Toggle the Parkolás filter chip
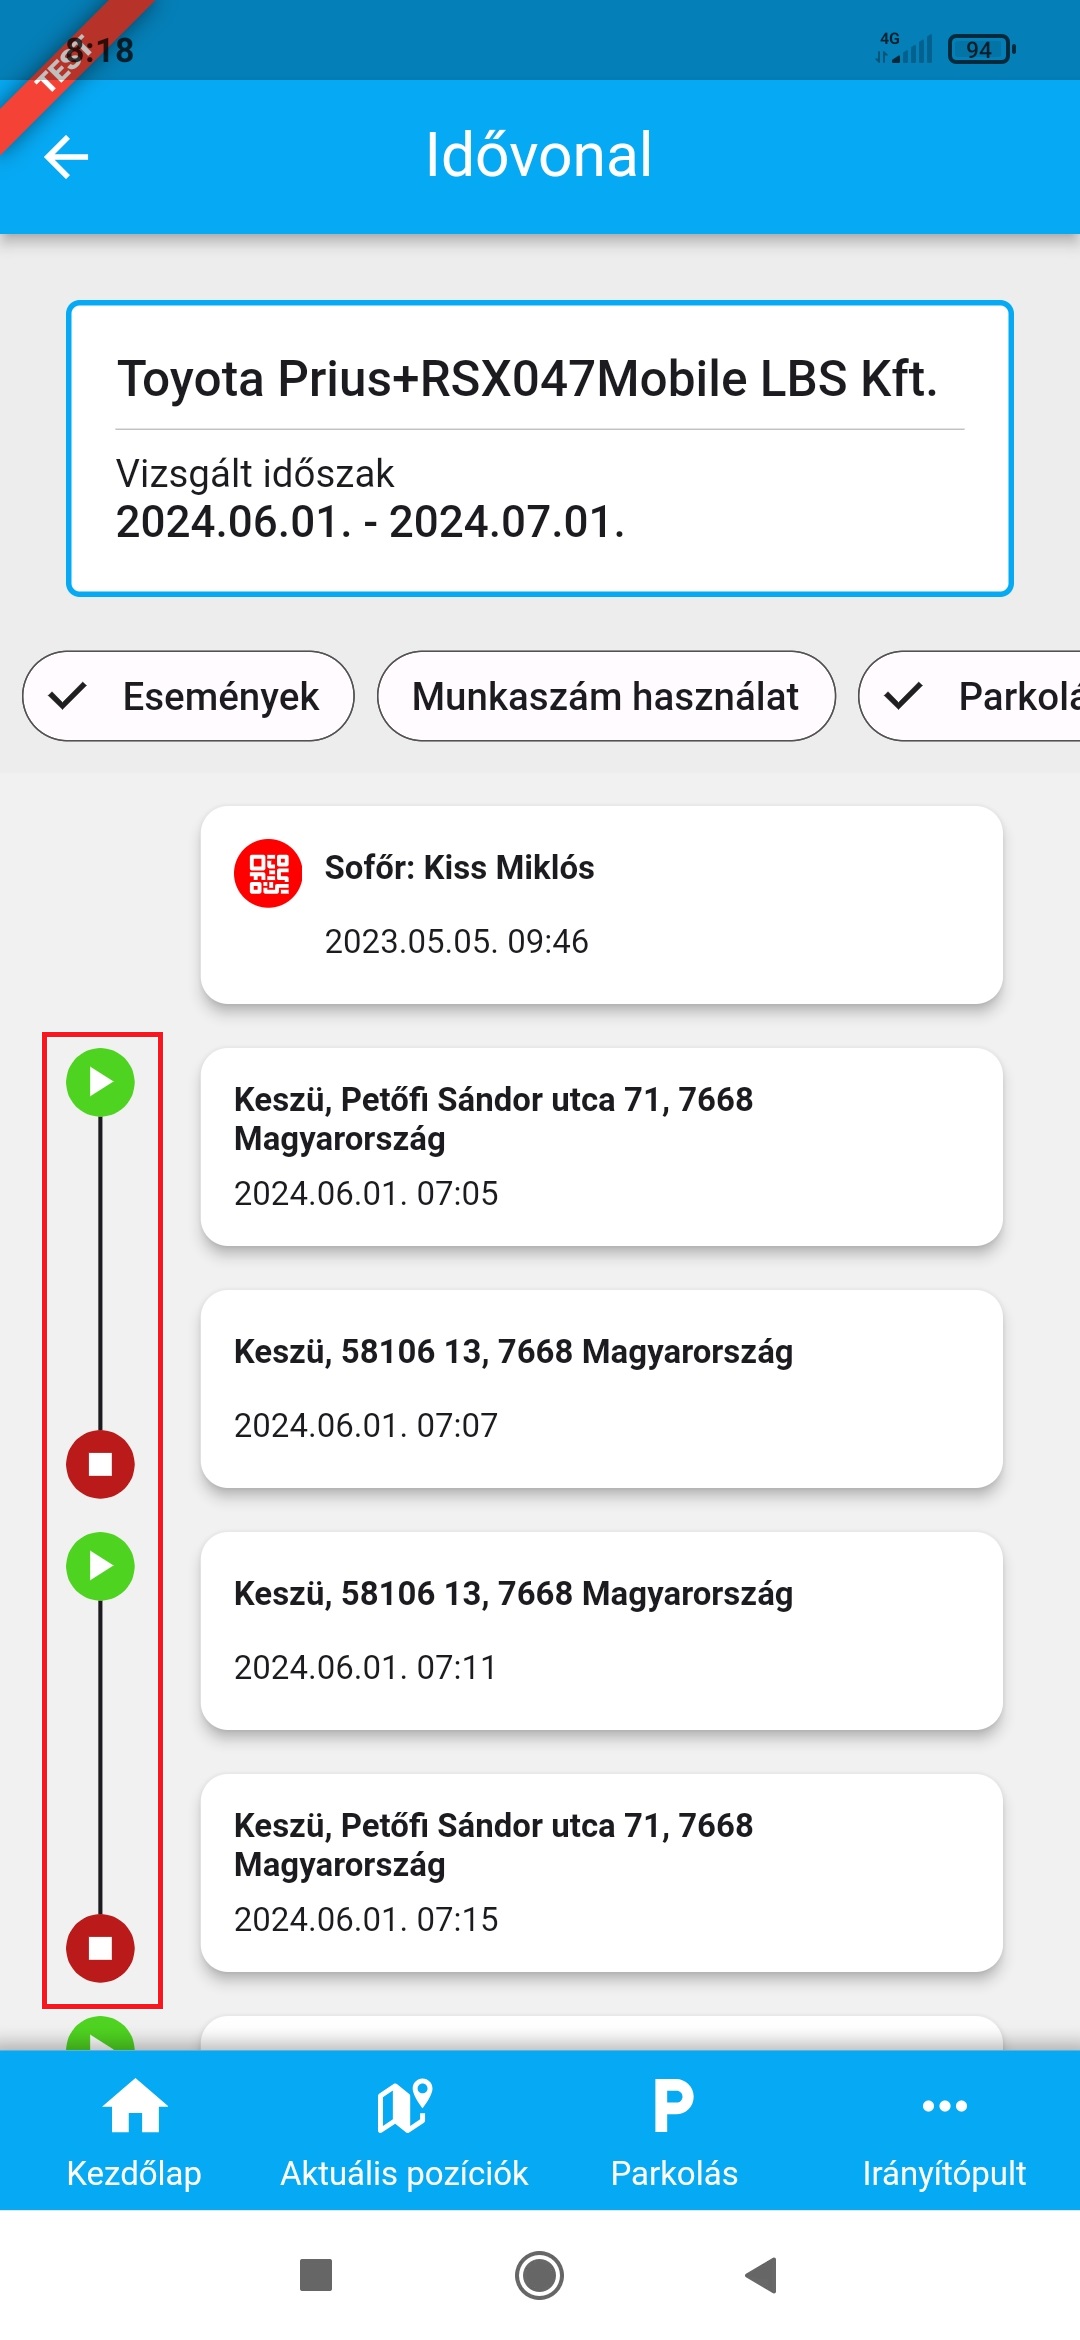This screenshot has height=2340, width=1080. [970, 696]
